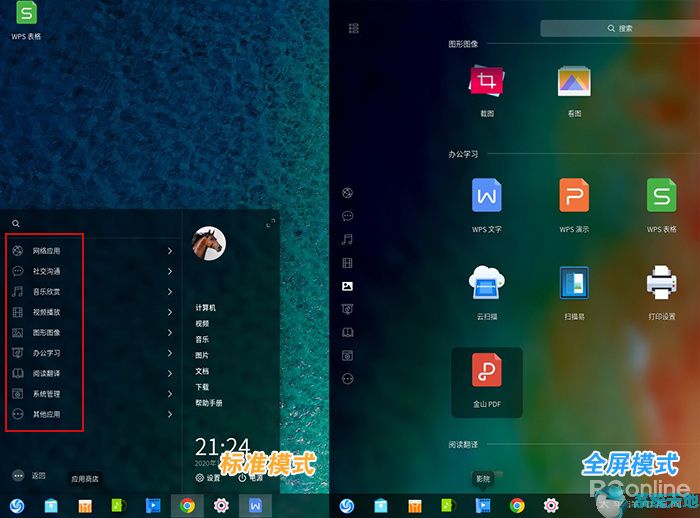Jump to video category in the full-screen sidebar
The height and width of the screenshot is (518, 700).
347,263
